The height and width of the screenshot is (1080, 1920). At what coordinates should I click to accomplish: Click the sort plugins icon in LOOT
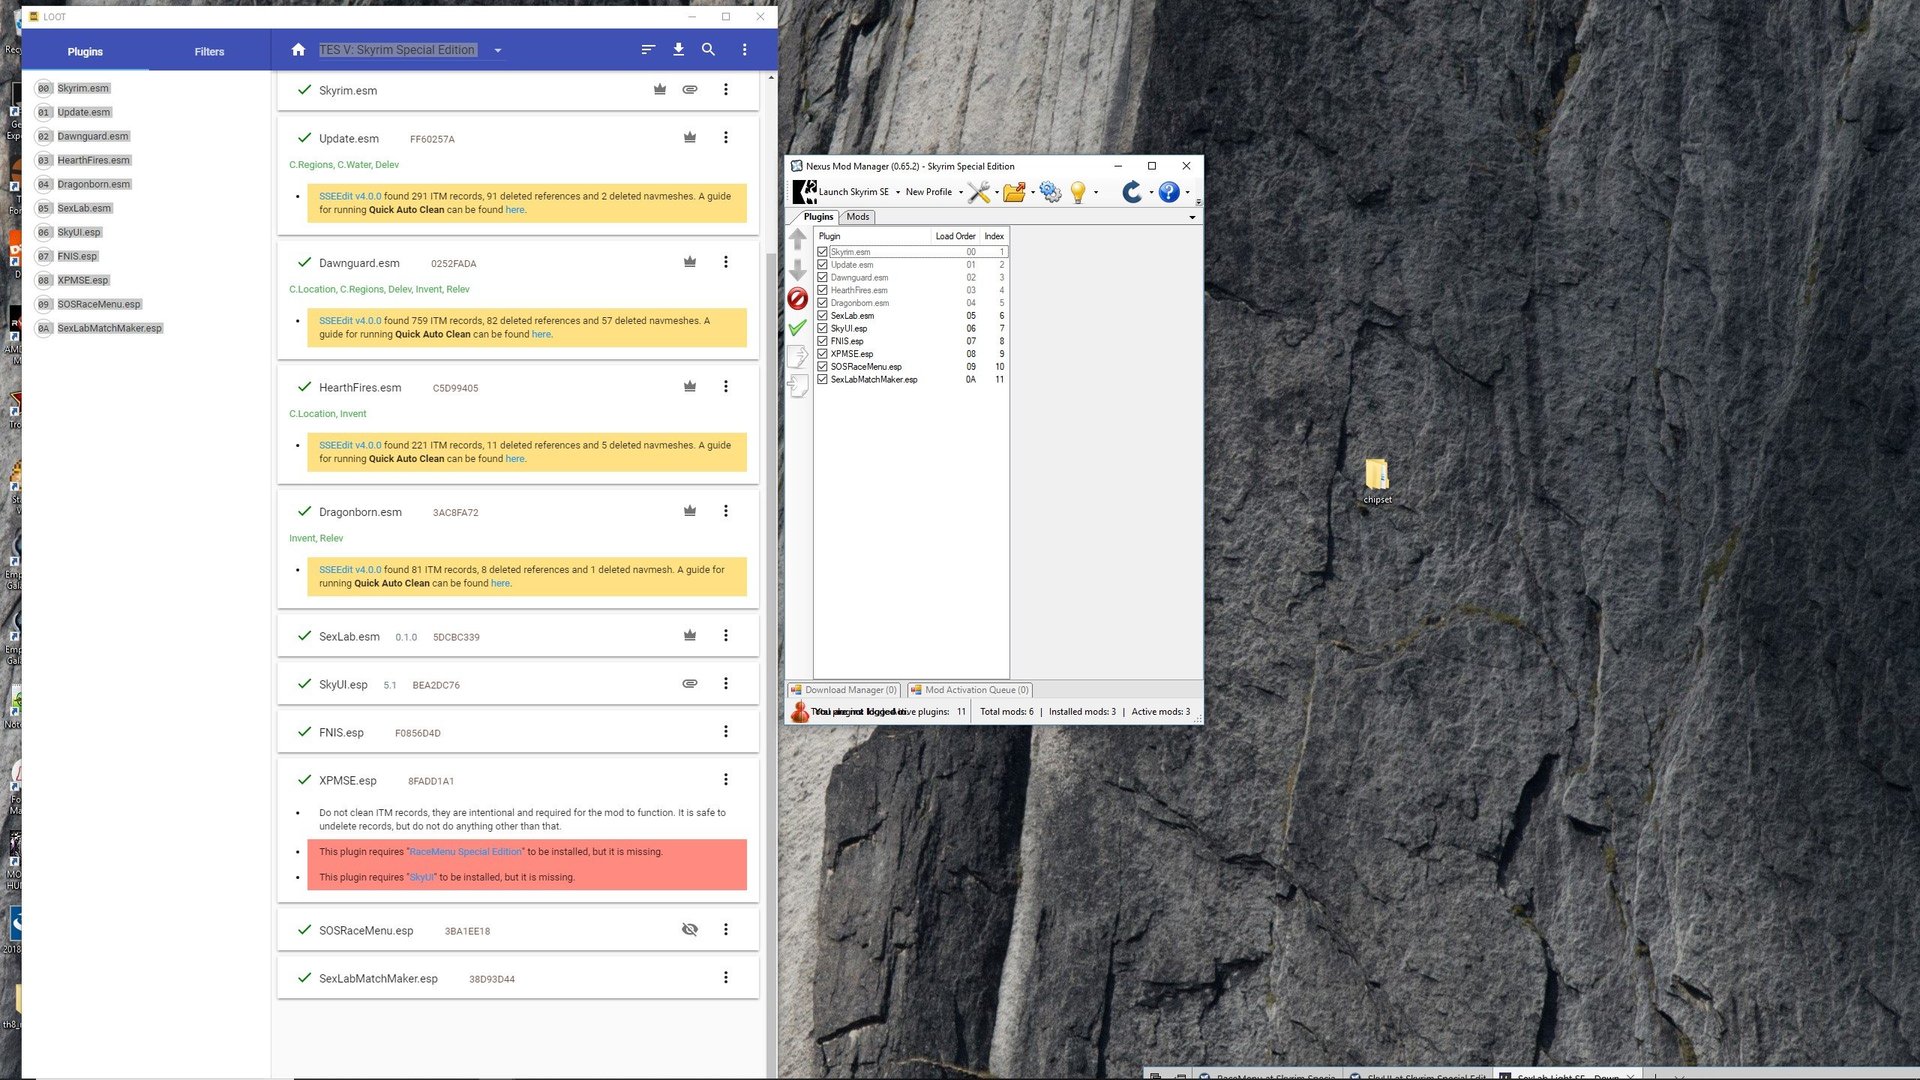point(648,50)
